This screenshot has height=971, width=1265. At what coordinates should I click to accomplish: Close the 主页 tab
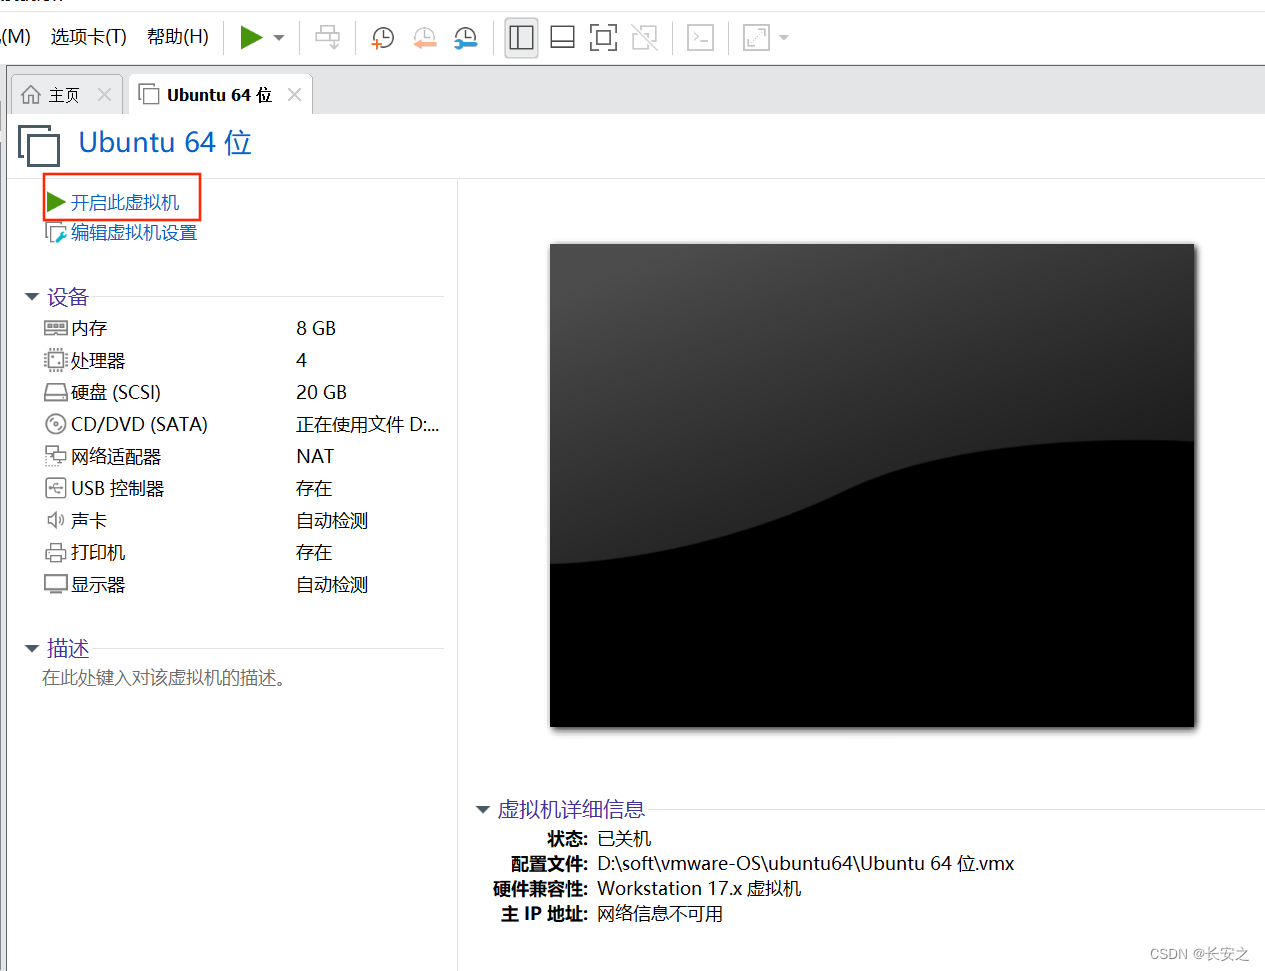point(104,95)
